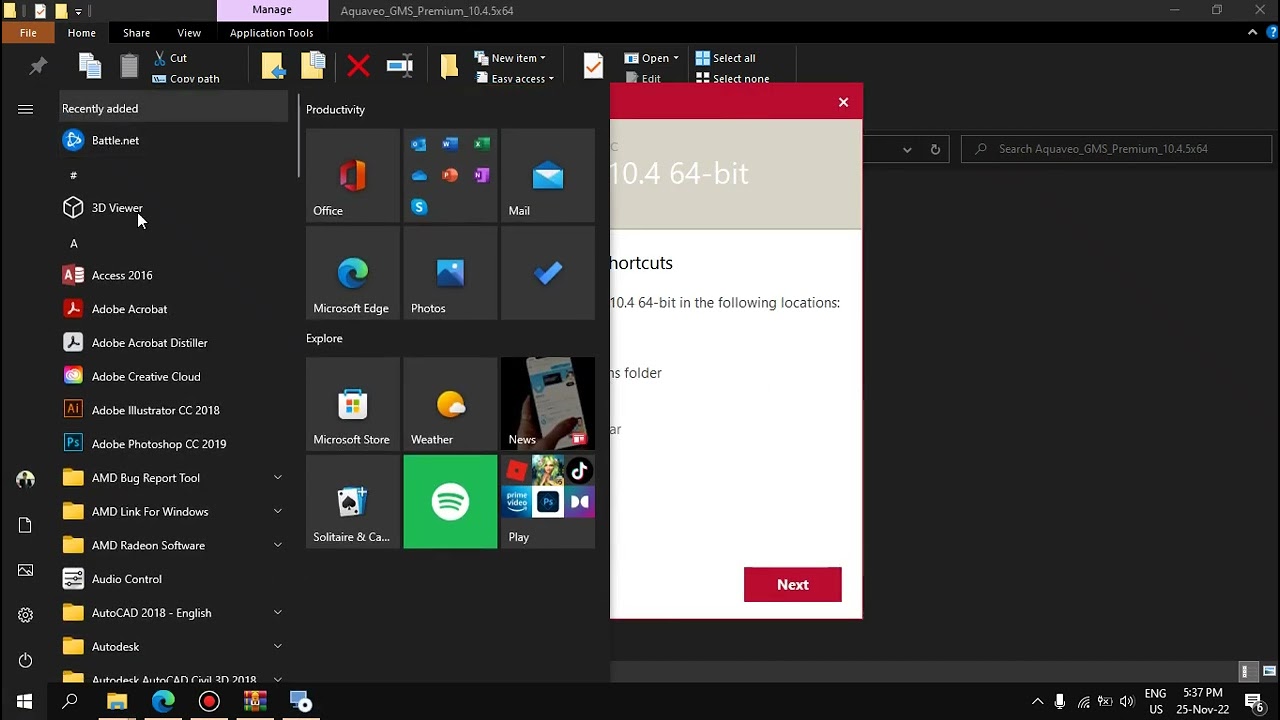Image resolution: width=1280 pixels, height=720 pixels.
Task: Open Access 2016 from app list
Action: [x=172, y=275]
